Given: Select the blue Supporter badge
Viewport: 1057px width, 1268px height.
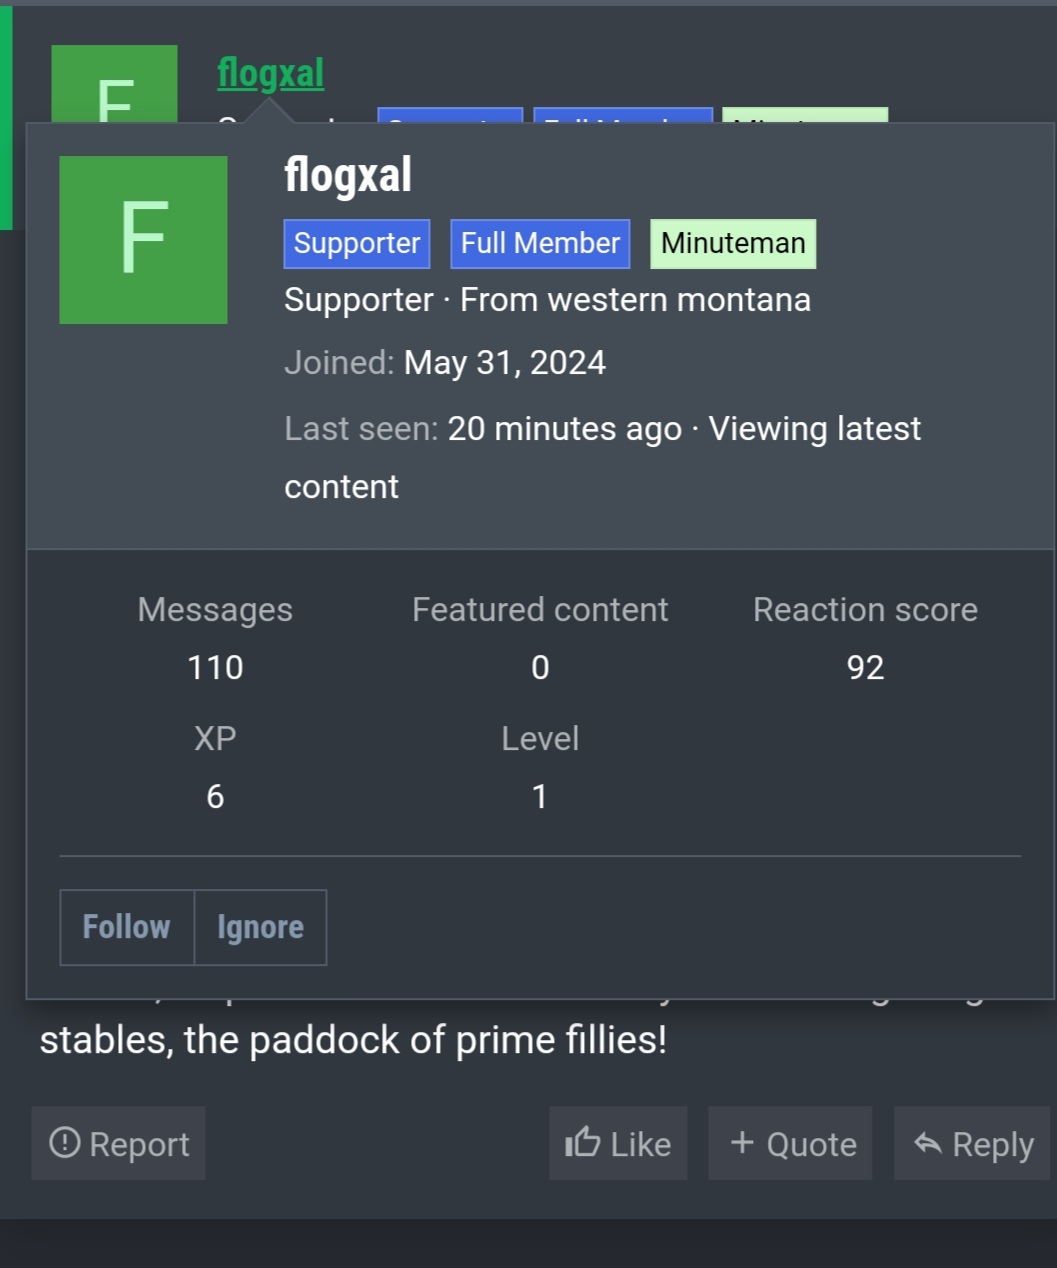Looking at the screenshot, I should click(x=357, y=244).
